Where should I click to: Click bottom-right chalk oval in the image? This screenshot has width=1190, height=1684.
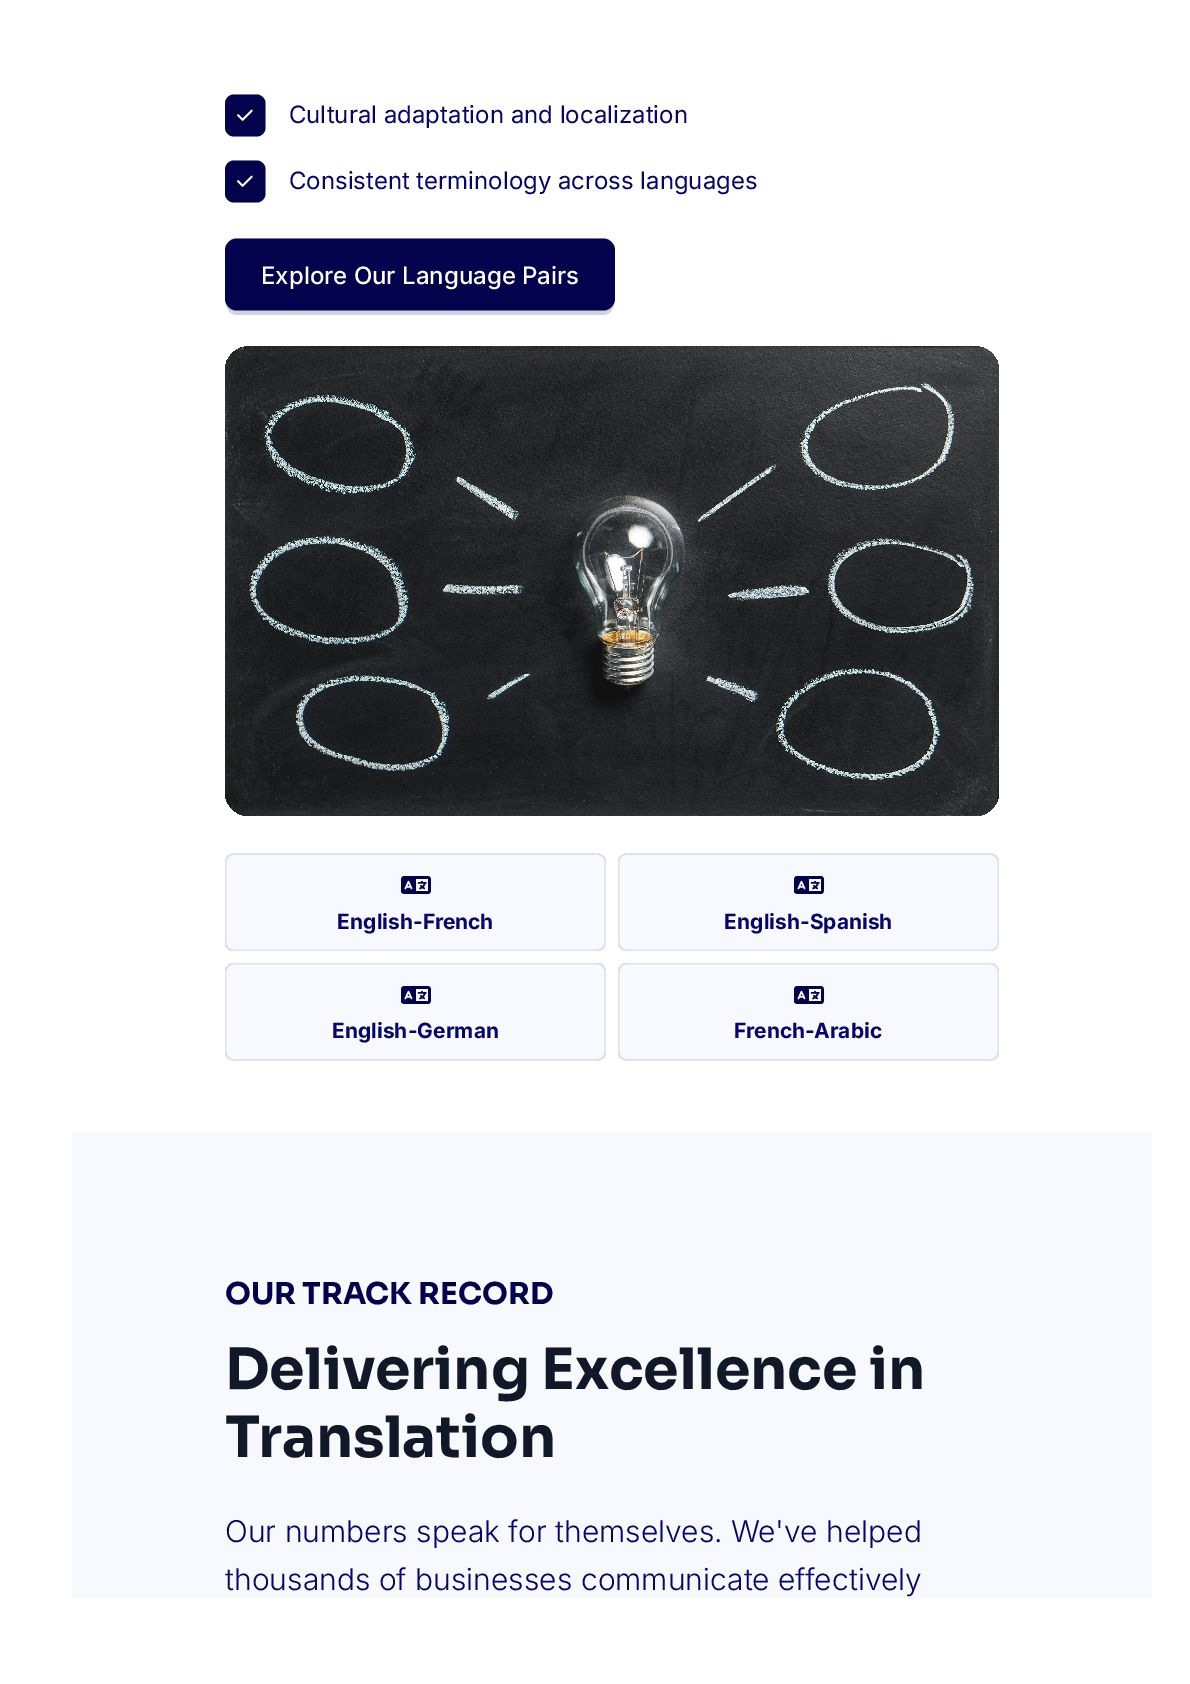pos(858,724)
